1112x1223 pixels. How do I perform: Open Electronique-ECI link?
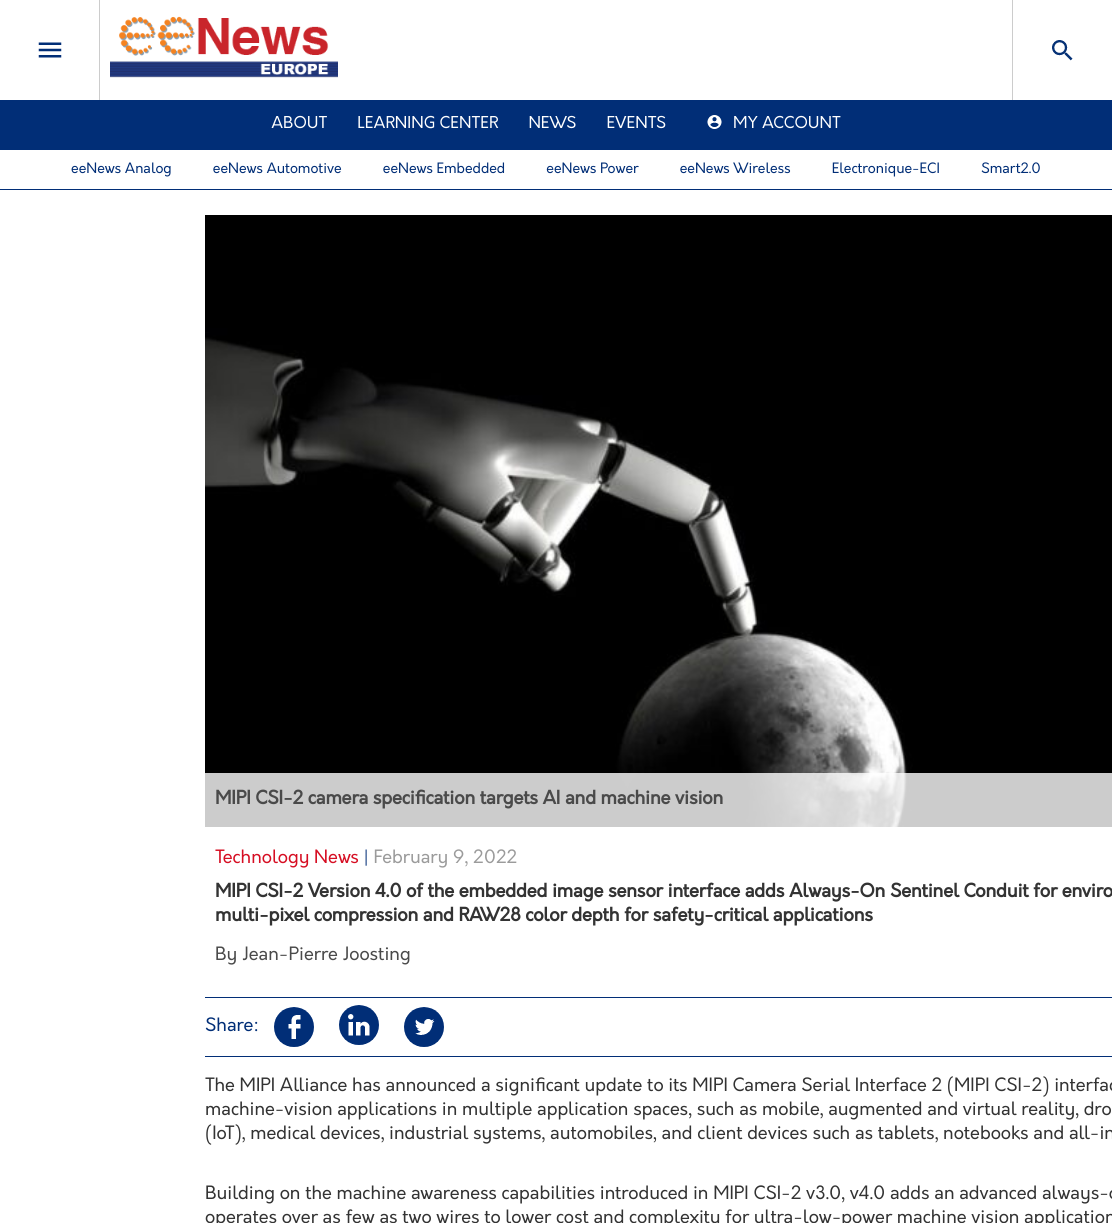pyautogui.click(x=886, y=168)
